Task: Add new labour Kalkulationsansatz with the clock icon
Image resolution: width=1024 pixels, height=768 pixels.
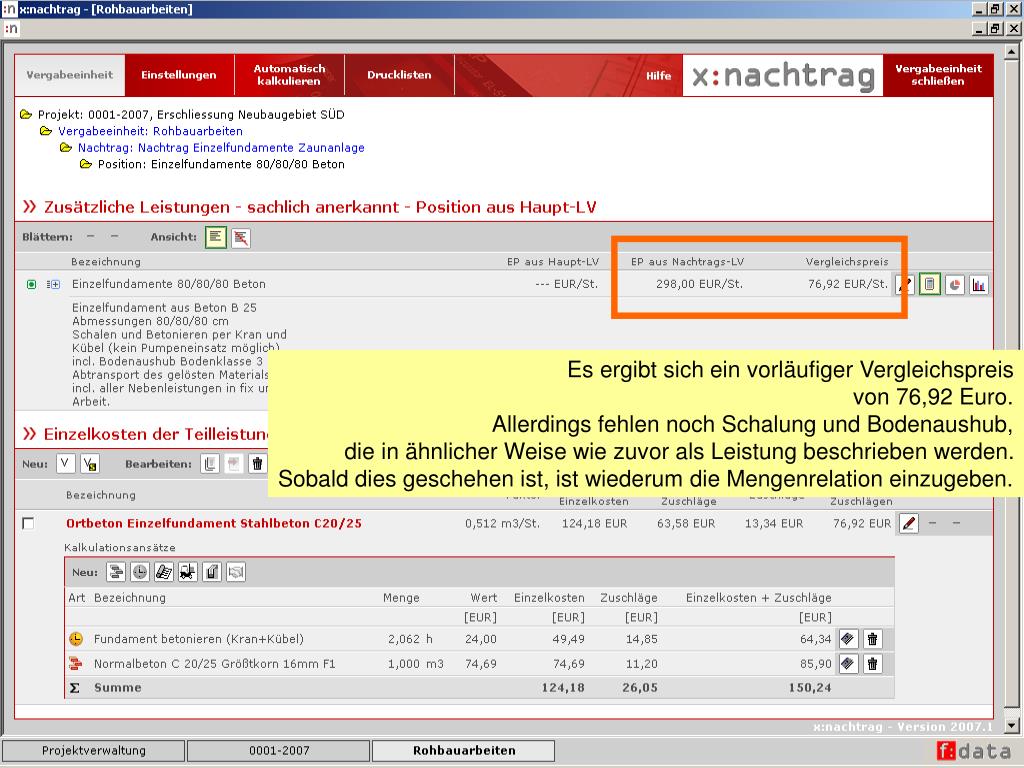Action: (x=140, y=572)
